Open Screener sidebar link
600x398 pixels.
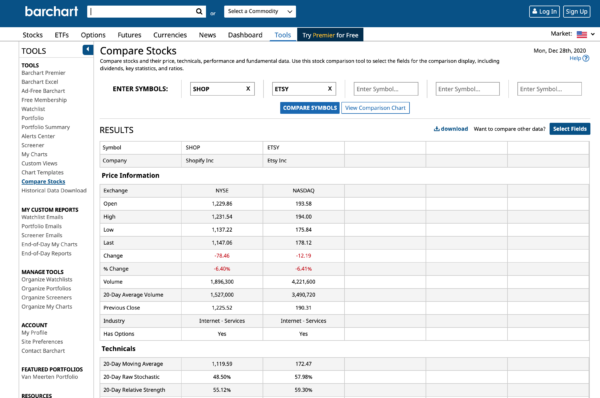[33, 145]
